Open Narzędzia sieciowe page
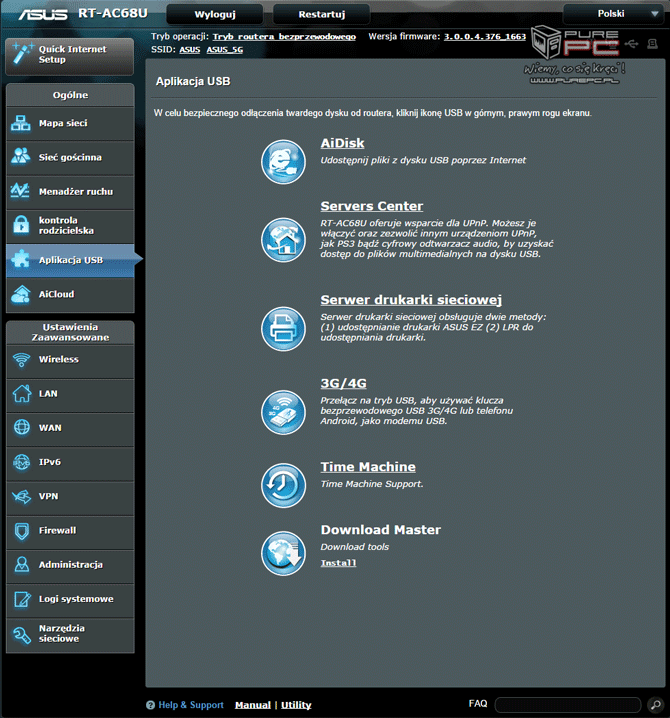 tap(70, 634)
